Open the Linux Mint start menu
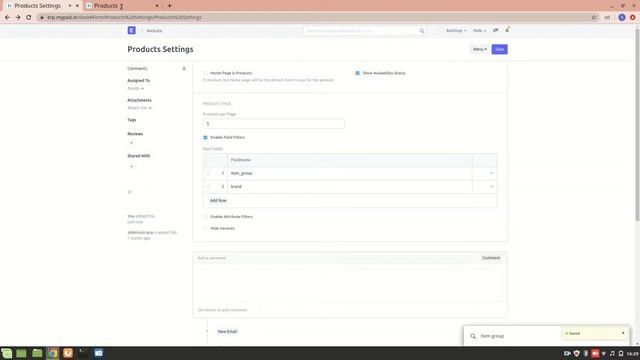 [7, 353]
